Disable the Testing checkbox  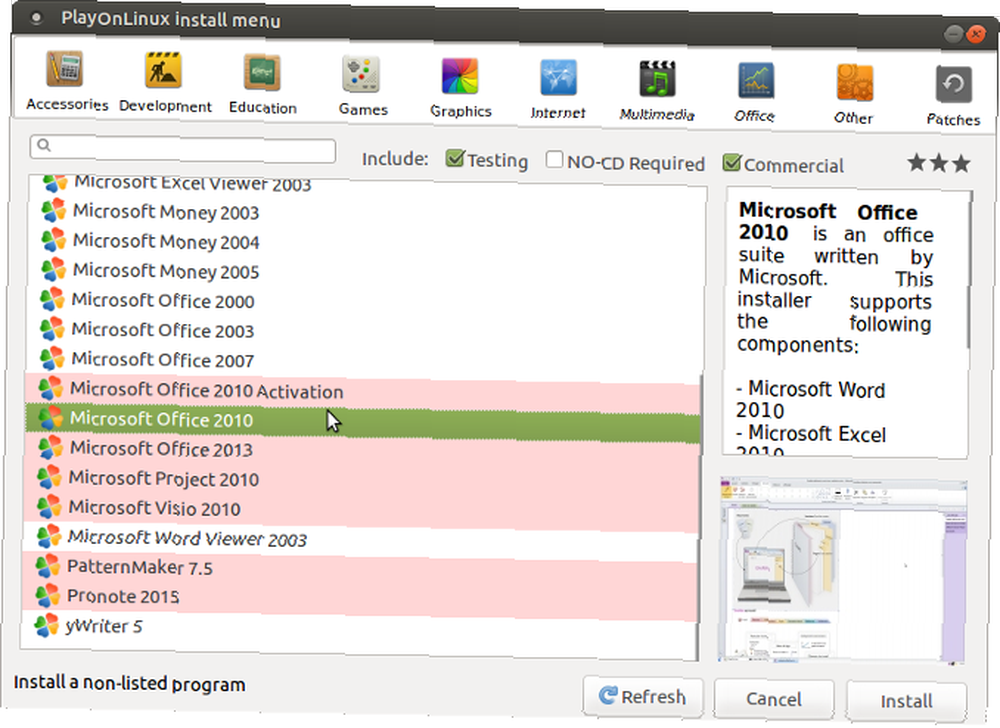[x=455, y=158]
